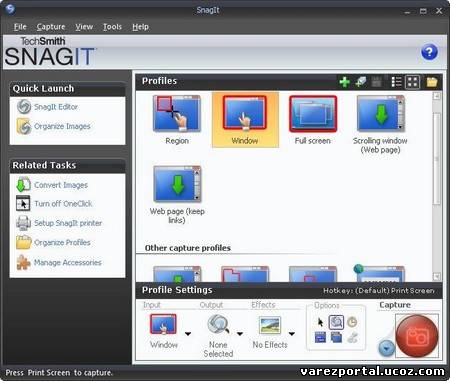Toggle the preview in editor option
Image resolution: width=450 pixels, height=381 pixels.
point(336,322)
